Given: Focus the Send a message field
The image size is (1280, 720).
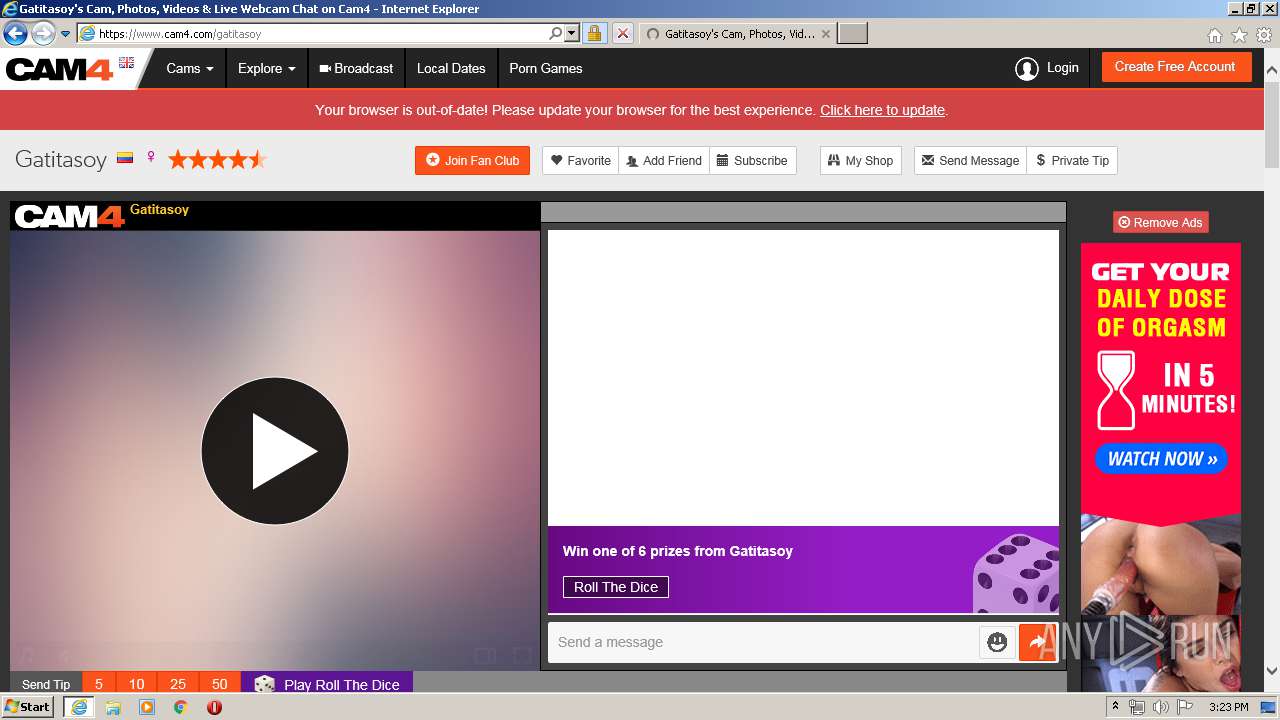Looking at the screenshot, I should click(763, 642).
